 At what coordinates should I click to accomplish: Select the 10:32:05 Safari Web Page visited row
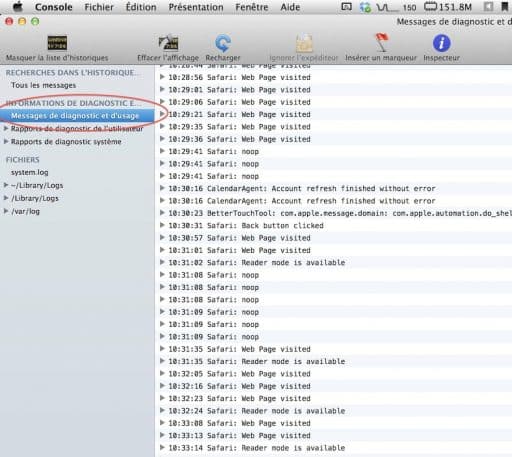(x=333, y=374)
